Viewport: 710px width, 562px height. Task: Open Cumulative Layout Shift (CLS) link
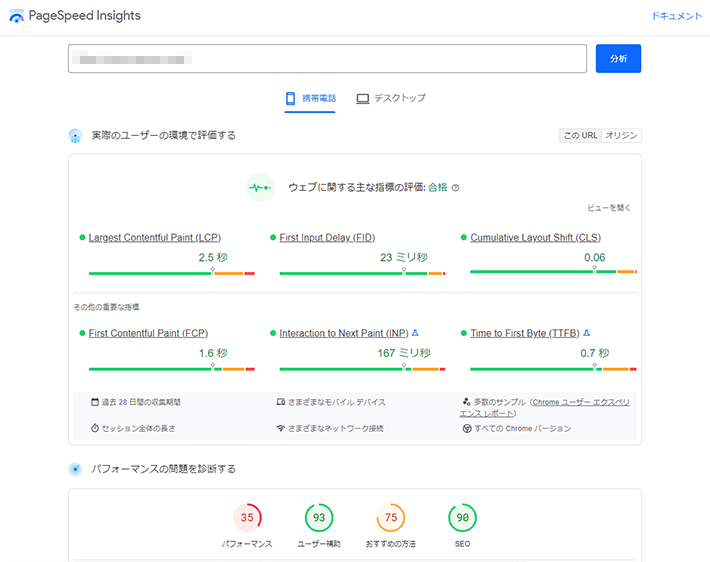(535, 237)
